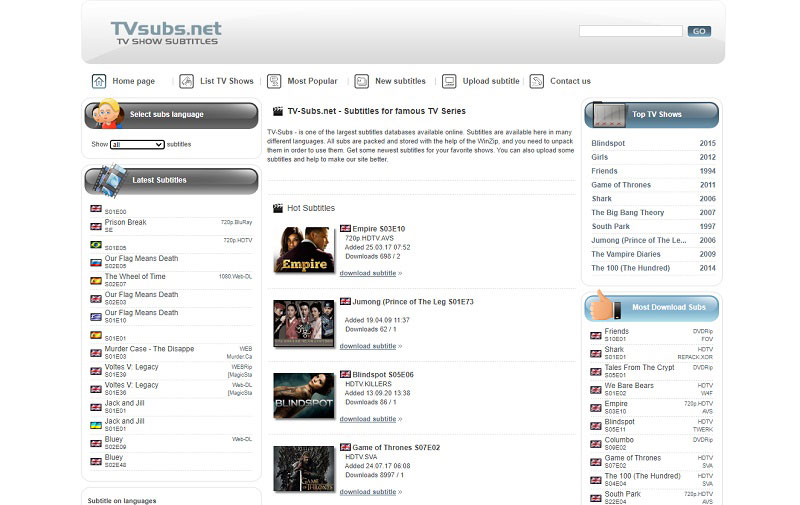Open The Big Bang Theory in Top TV Shows

click(x=628, y=213)
